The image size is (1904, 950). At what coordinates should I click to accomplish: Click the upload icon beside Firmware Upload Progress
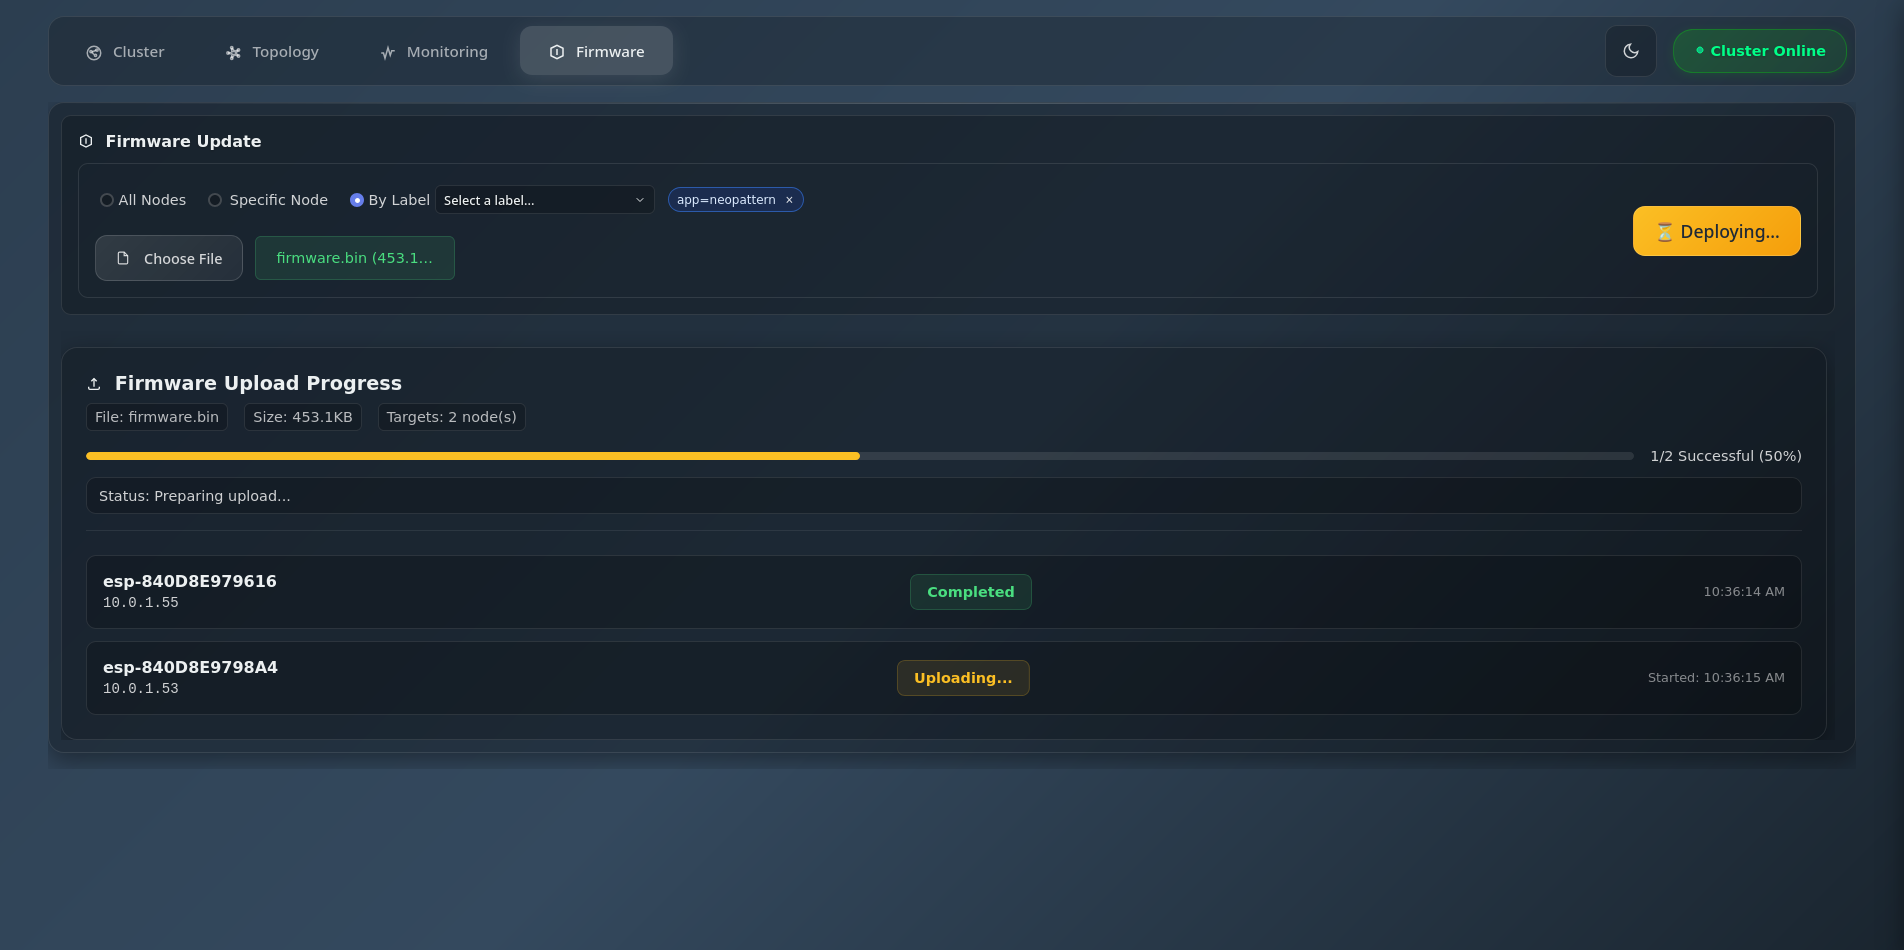[x=94, y=383]
